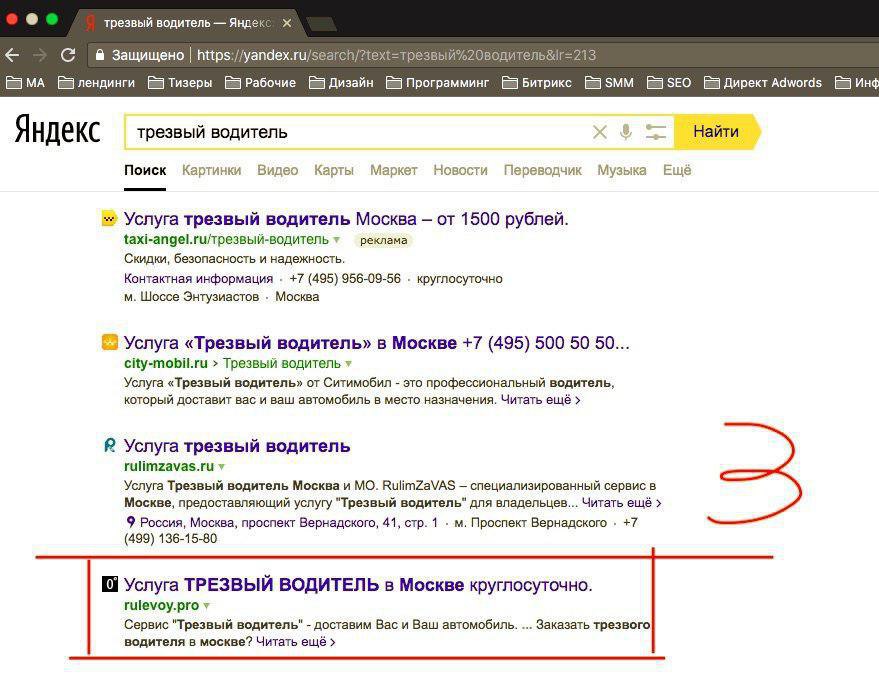Open the 'в Москве круглосуточно' result title
The image size is (879, 679).
[358, 585]
